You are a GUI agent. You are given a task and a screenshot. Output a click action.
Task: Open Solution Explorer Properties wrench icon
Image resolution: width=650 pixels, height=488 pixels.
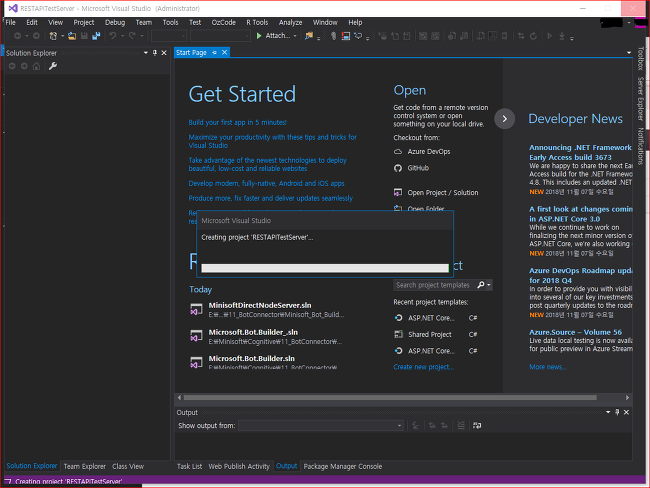[53, 66]
